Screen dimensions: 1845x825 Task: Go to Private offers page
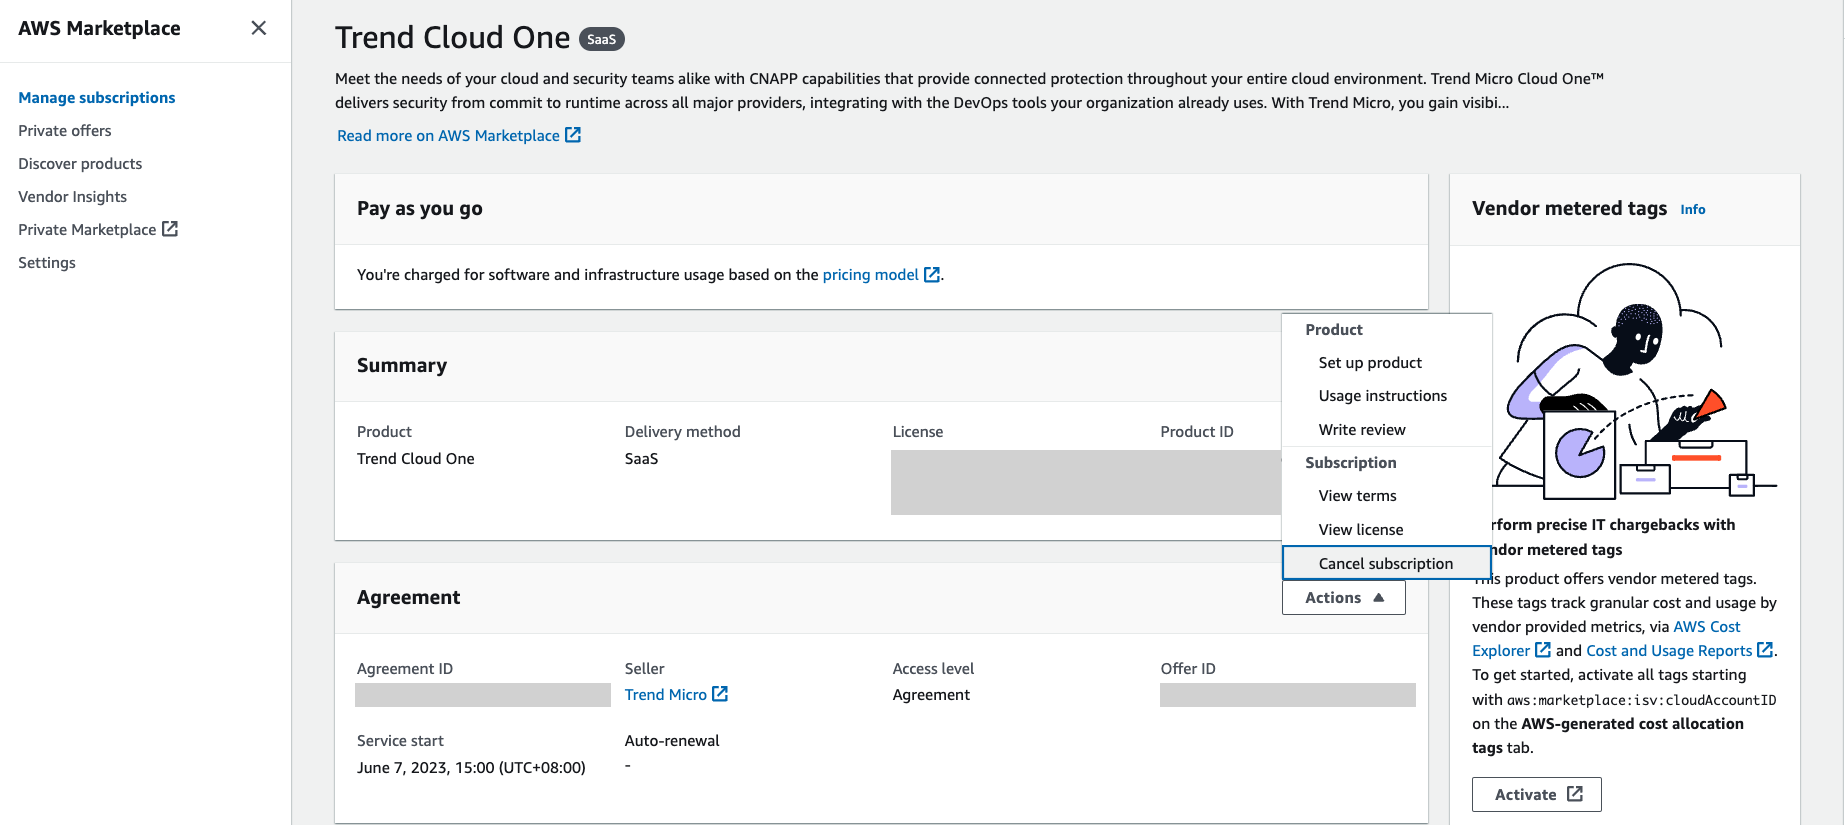pyautogui.click(x=65, y=130)
